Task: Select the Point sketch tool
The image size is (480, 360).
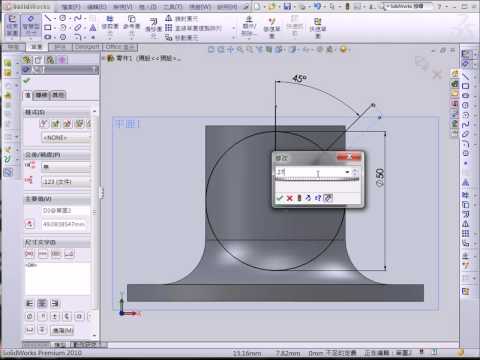Action: tap(93, 37)
